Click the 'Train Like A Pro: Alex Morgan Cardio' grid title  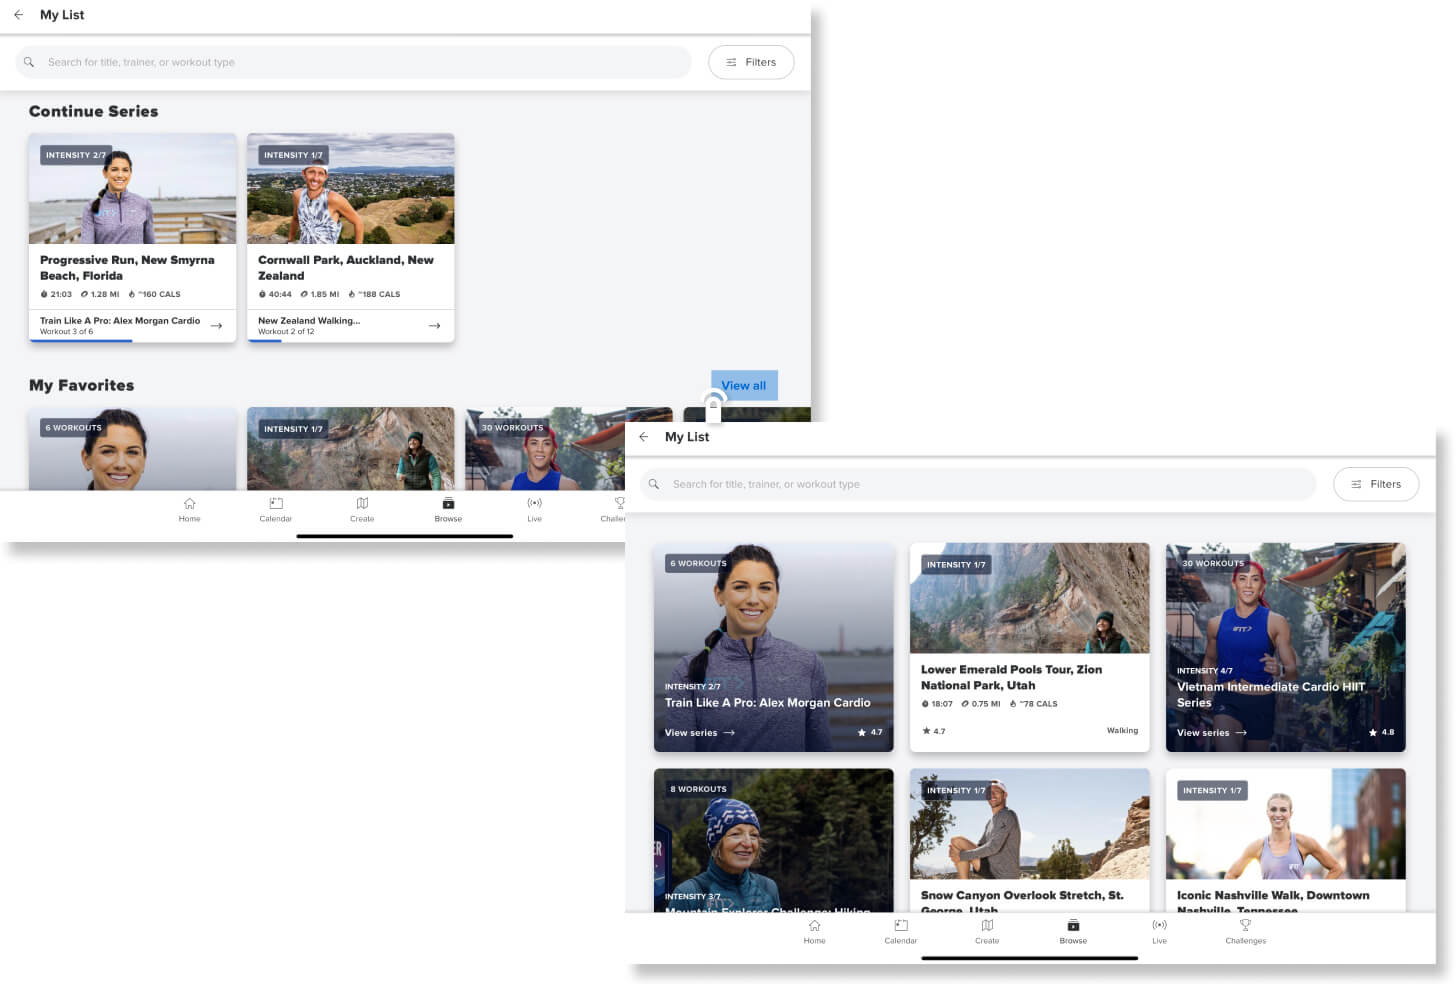tap(768, 703)
